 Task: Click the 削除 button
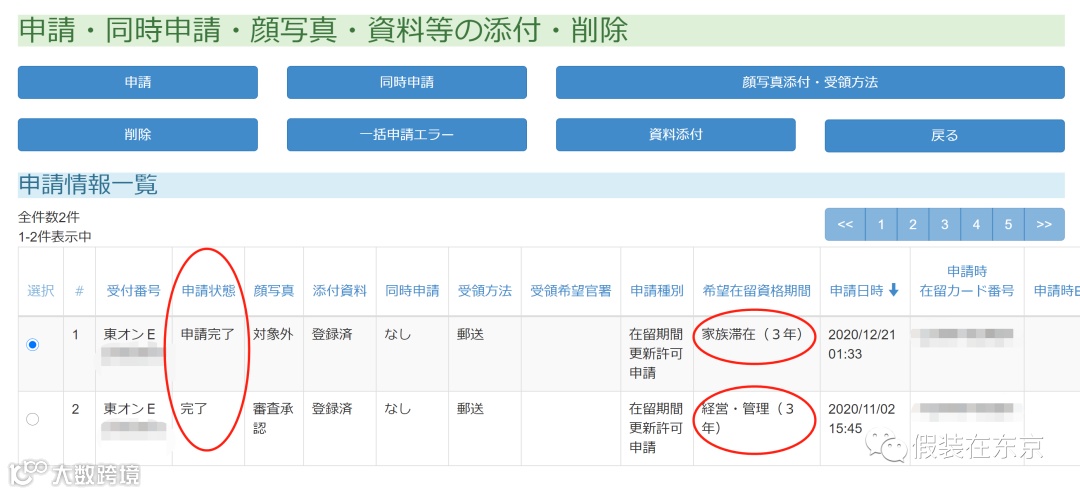(x=138, y=135)
